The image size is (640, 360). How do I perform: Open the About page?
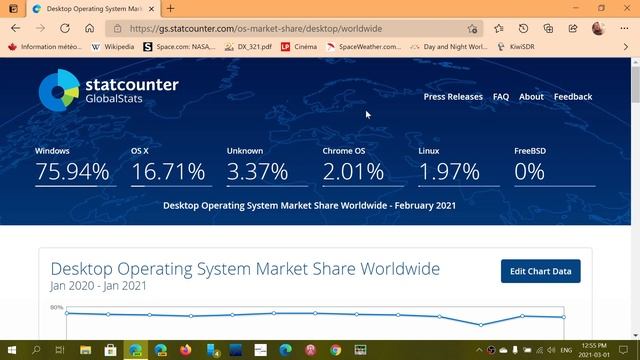pyautogui.click(x=531, y=97)
